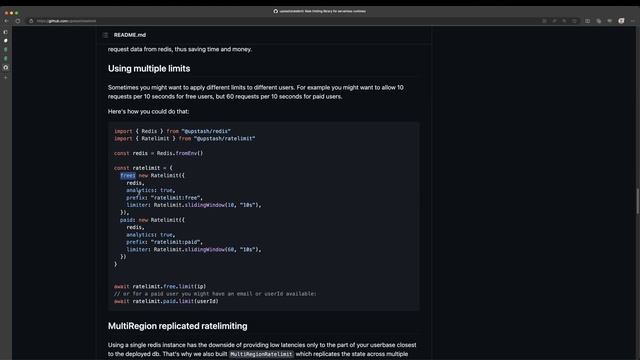Click the highlighted "free:" key in code
640x360 pixels.
click(x=128, y=176)
